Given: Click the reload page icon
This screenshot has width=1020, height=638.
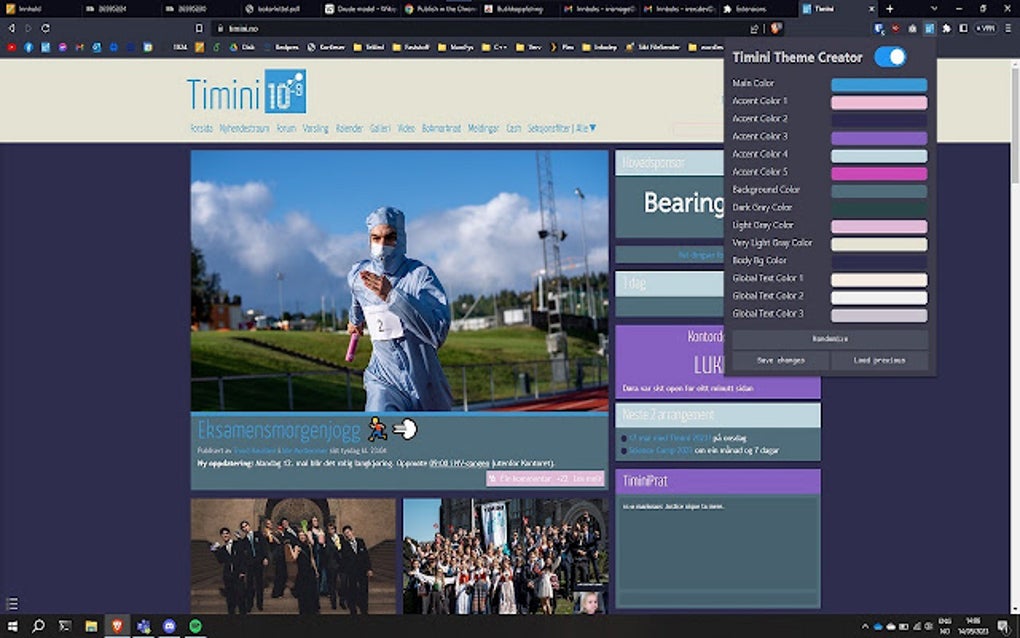Looking at the screenshot, I should (43, 29).
